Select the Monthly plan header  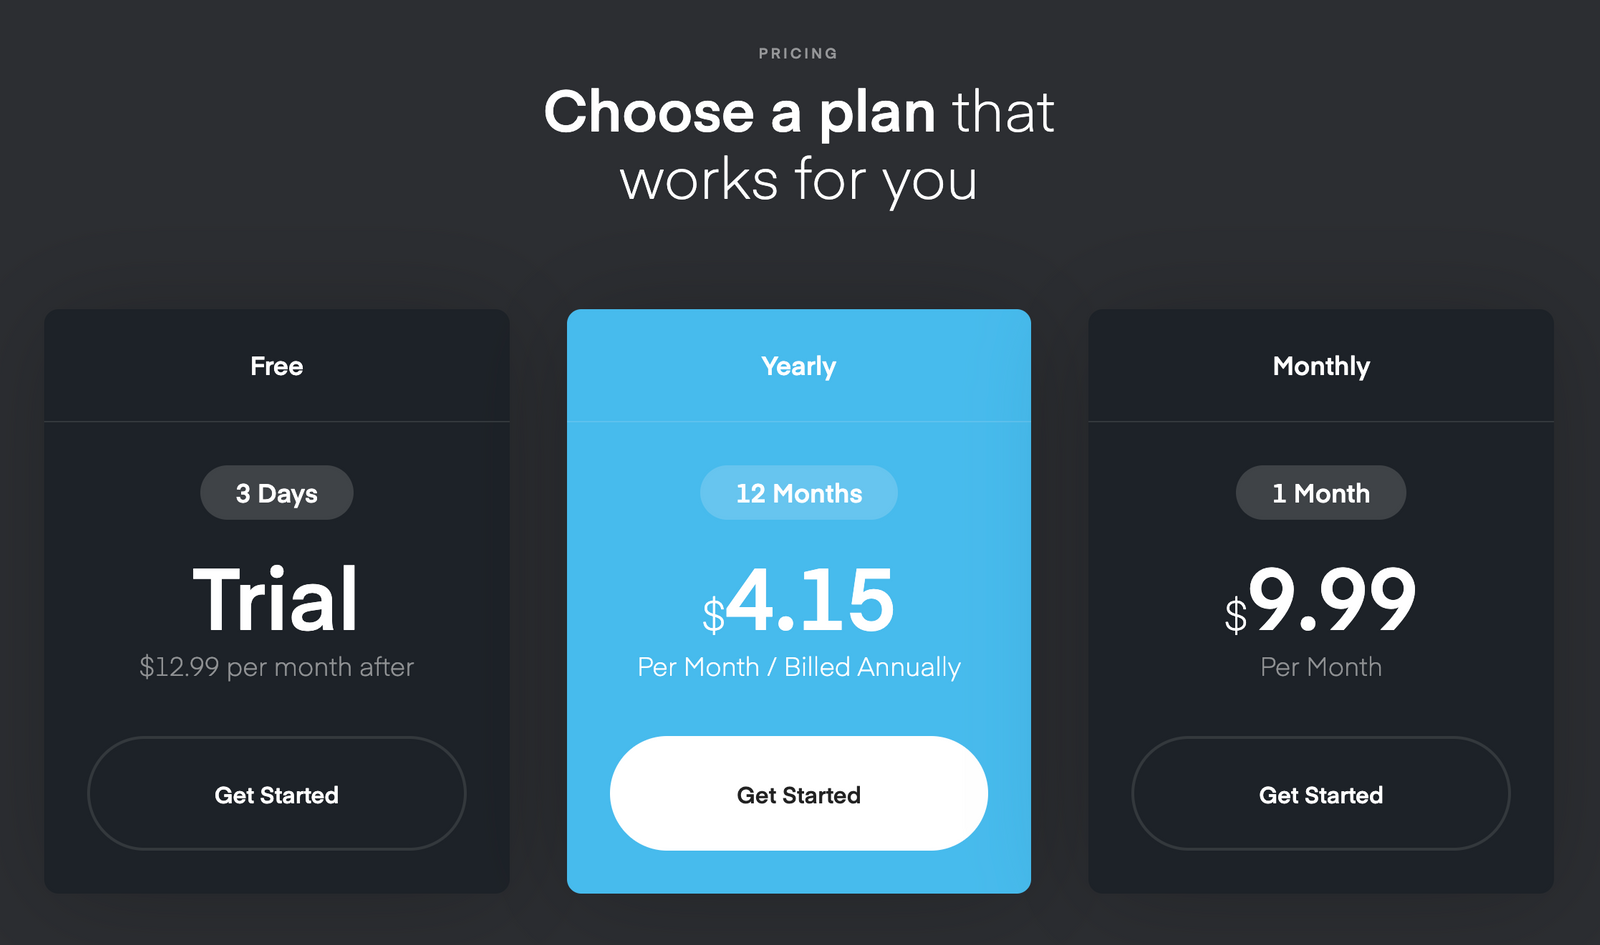pos(1320,366)
